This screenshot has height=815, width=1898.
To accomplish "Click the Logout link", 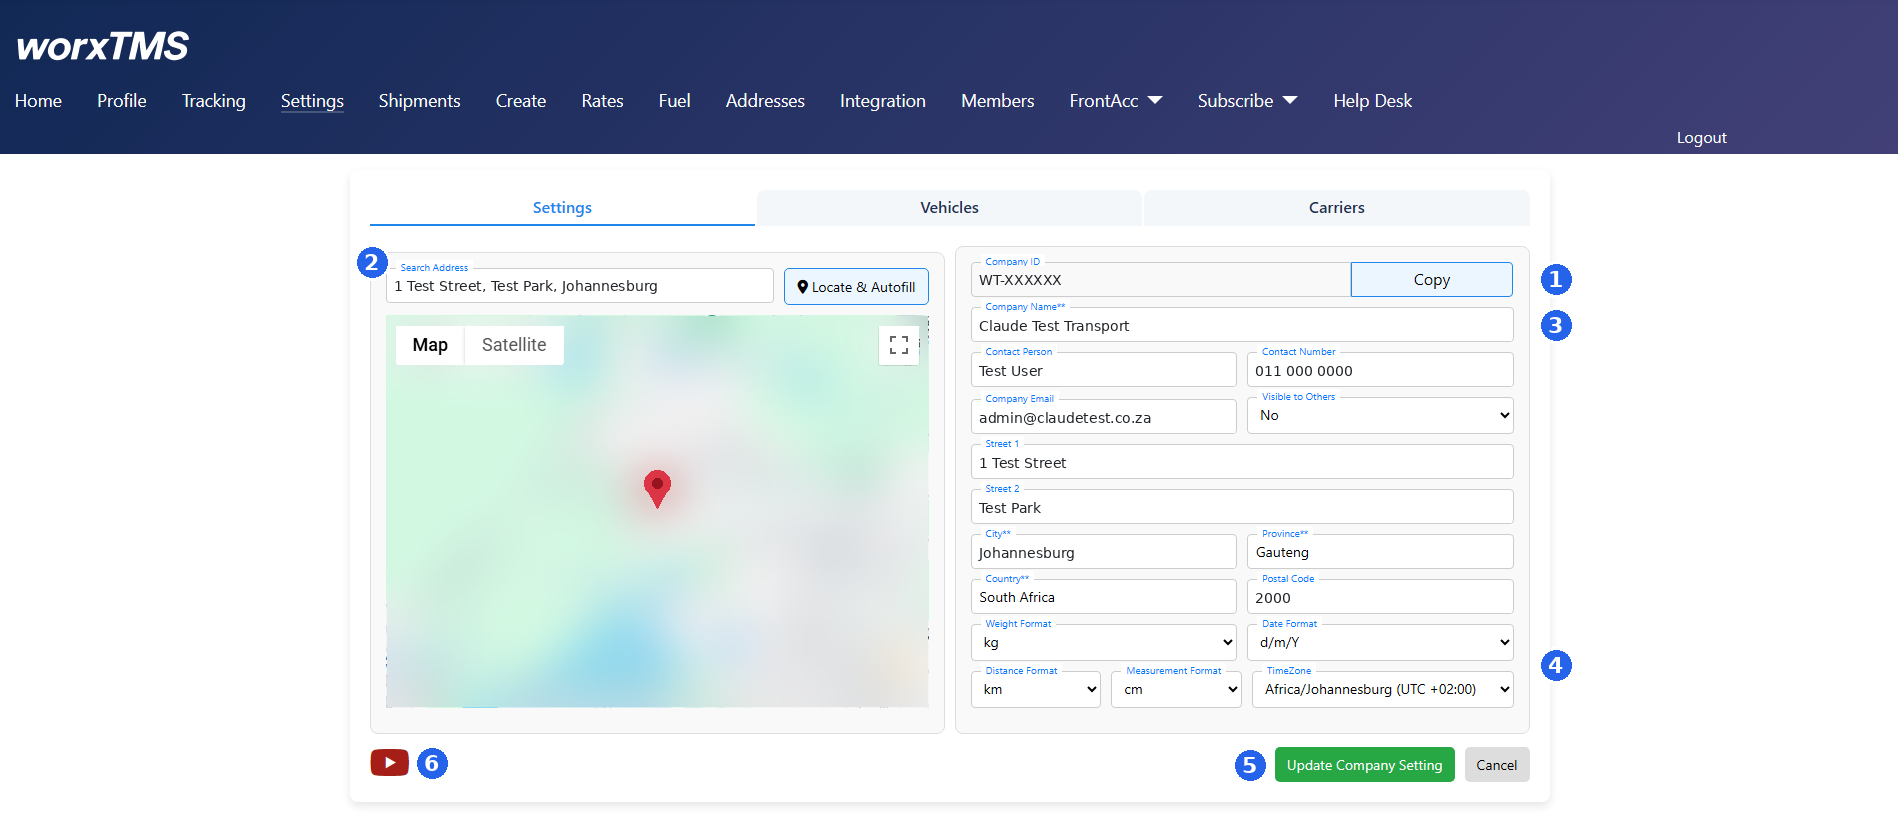I will [x=1701, y=138].
